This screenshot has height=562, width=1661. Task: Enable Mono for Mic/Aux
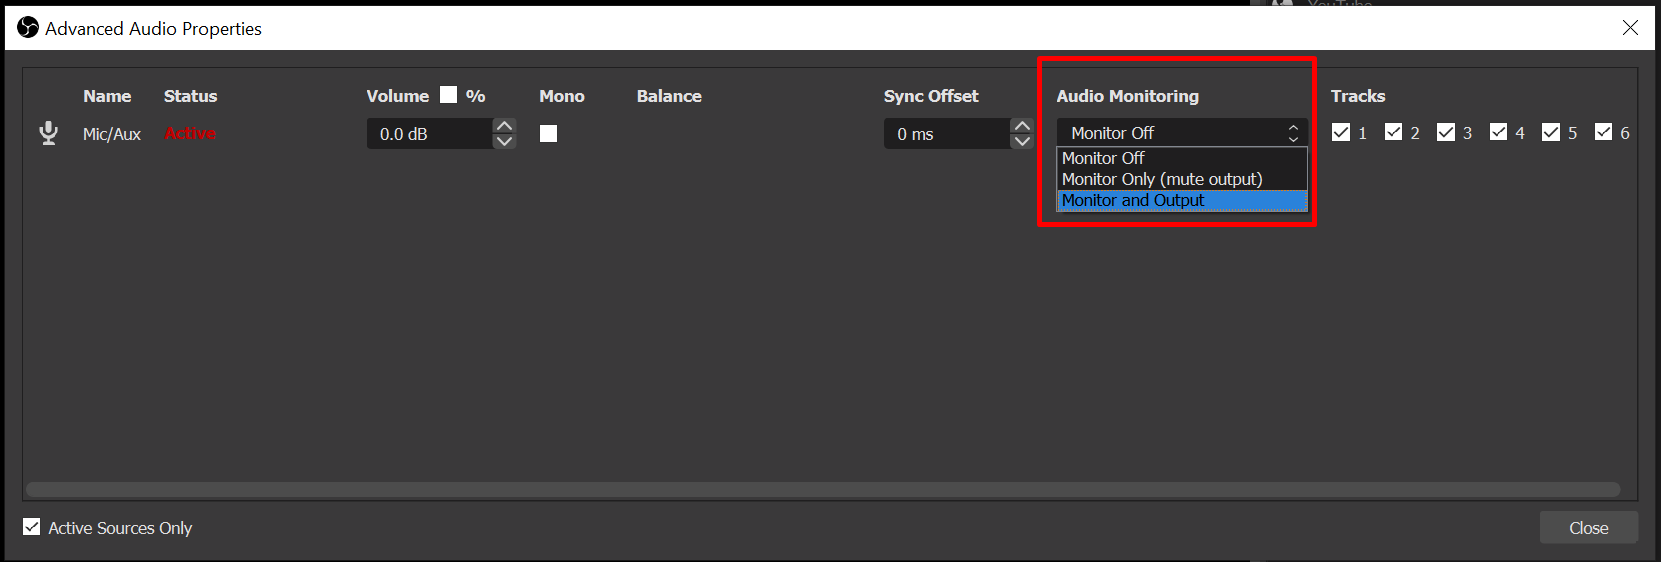point(549,133)
